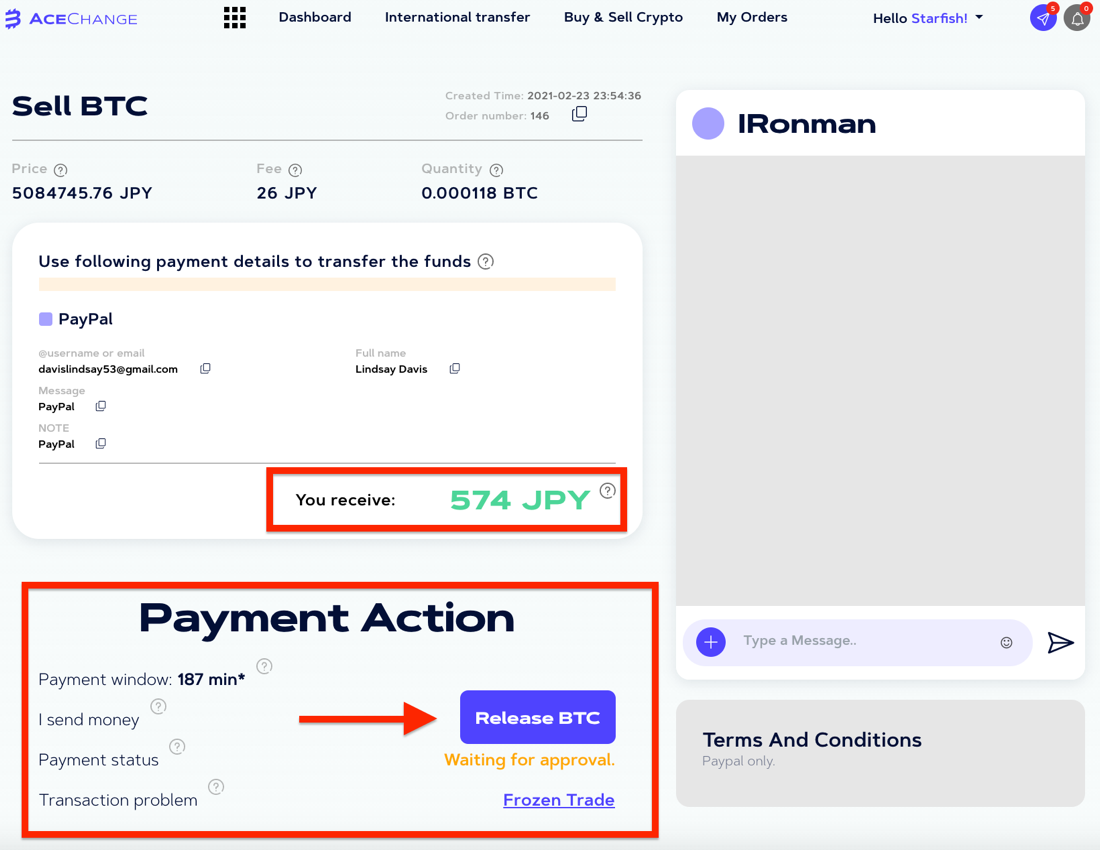Copy the order number 146
1100x850 pixels.
579,114
